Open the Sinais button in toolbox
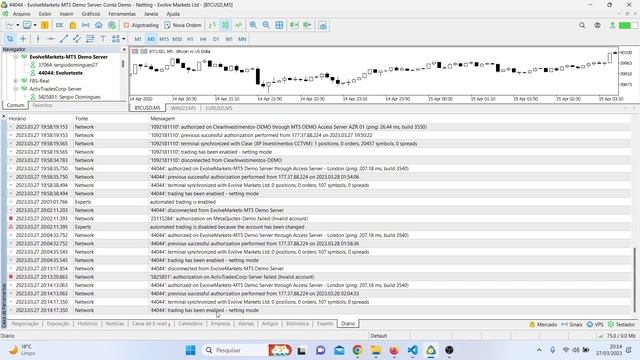Screen dimensions: 640x360 pyautogui.click(x=572, y=324)
